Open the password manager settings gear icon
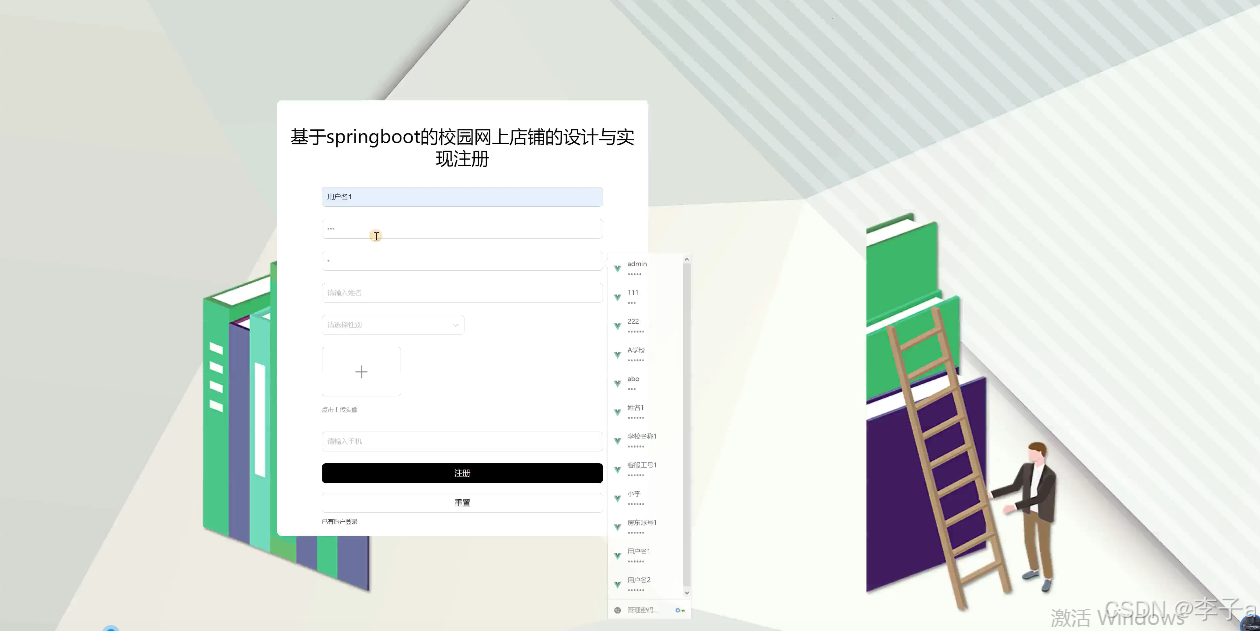1260x631 pixels. pyautogui.click(x=617, y=610)
